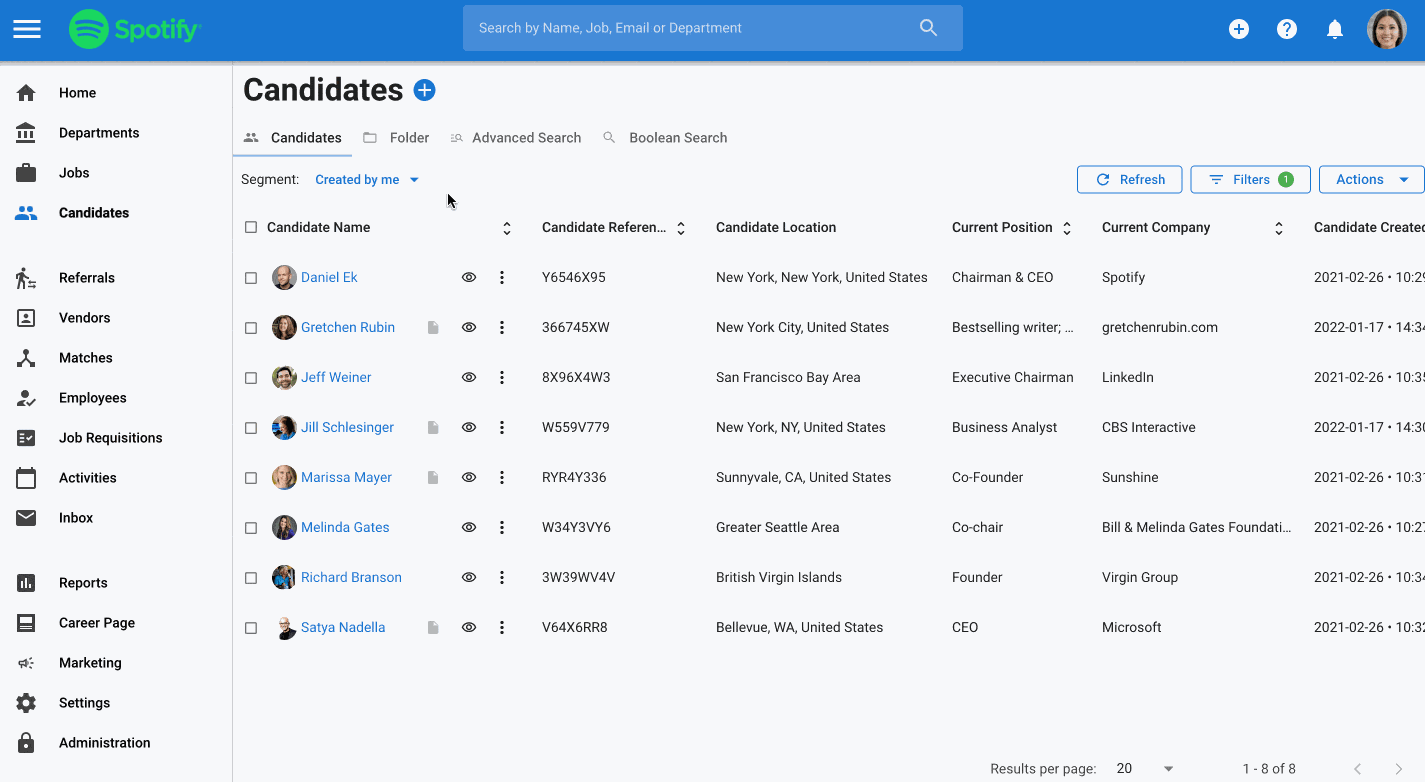Sort by Candidate Name arrows
Viewport: 1425px width, 782px height.
click(x=507, y=228)
